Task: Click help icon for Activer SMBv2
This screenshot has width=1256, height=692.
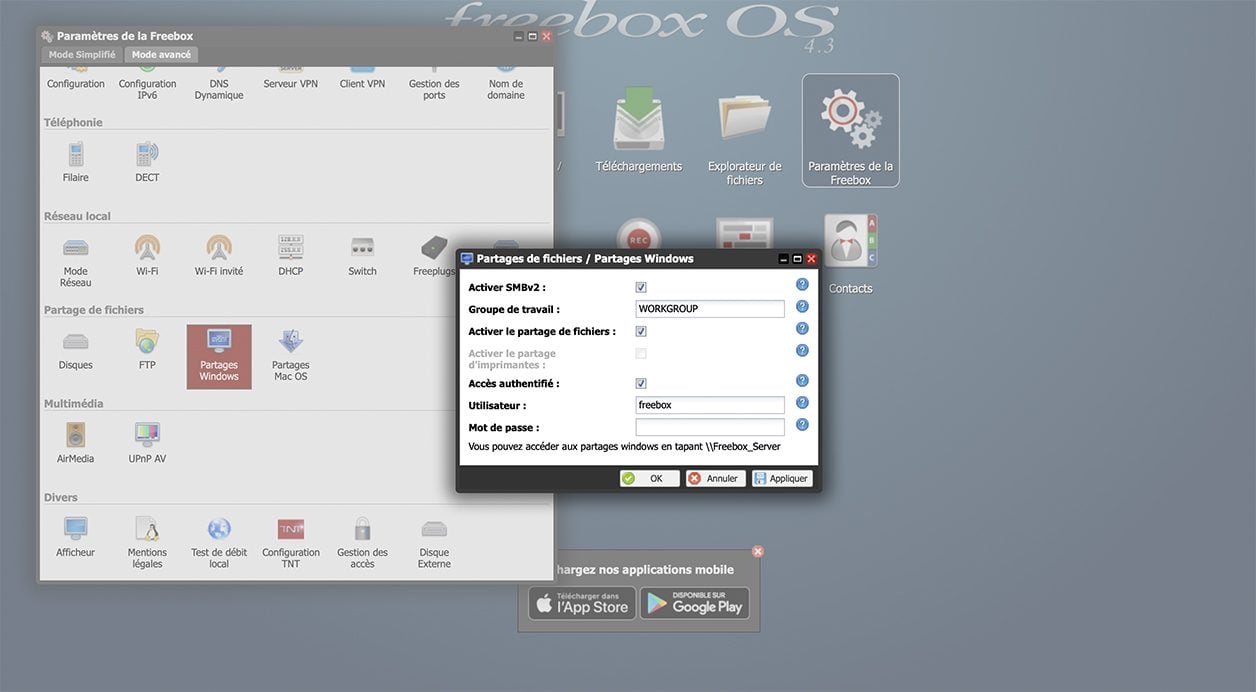Action: 802,285
